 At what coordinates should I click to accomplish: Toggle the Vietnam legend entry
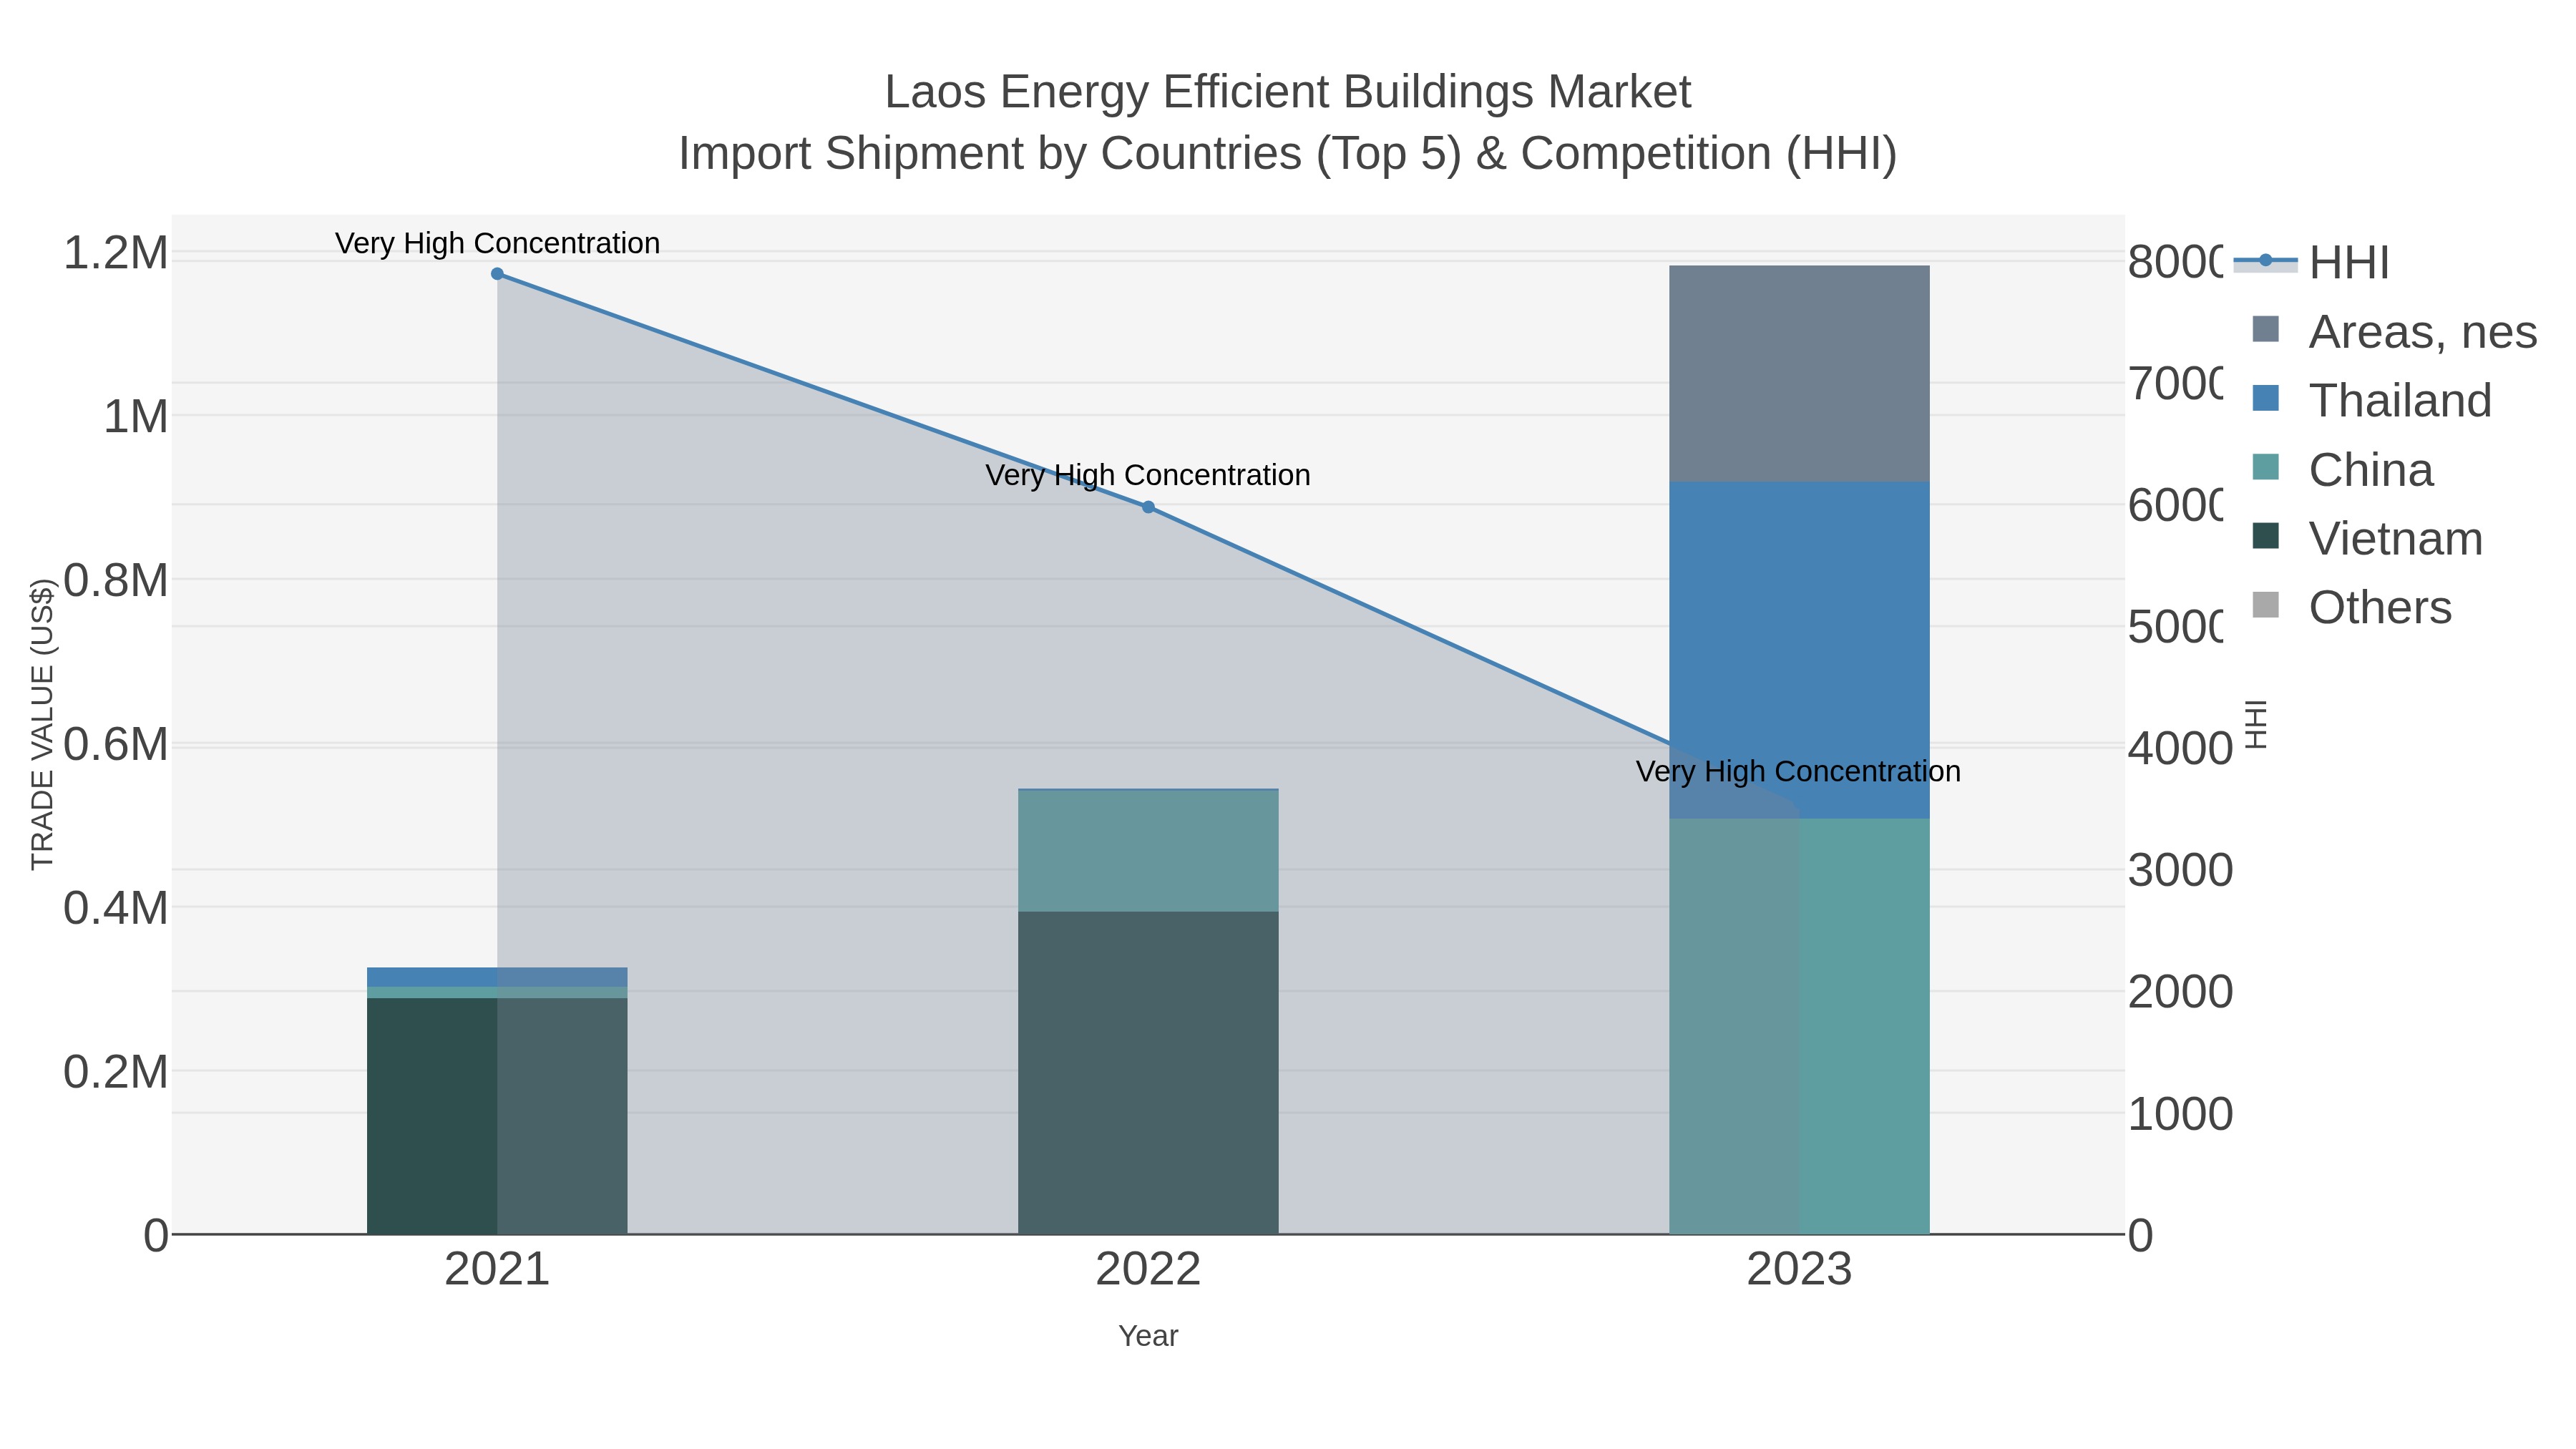[2367, 538]
